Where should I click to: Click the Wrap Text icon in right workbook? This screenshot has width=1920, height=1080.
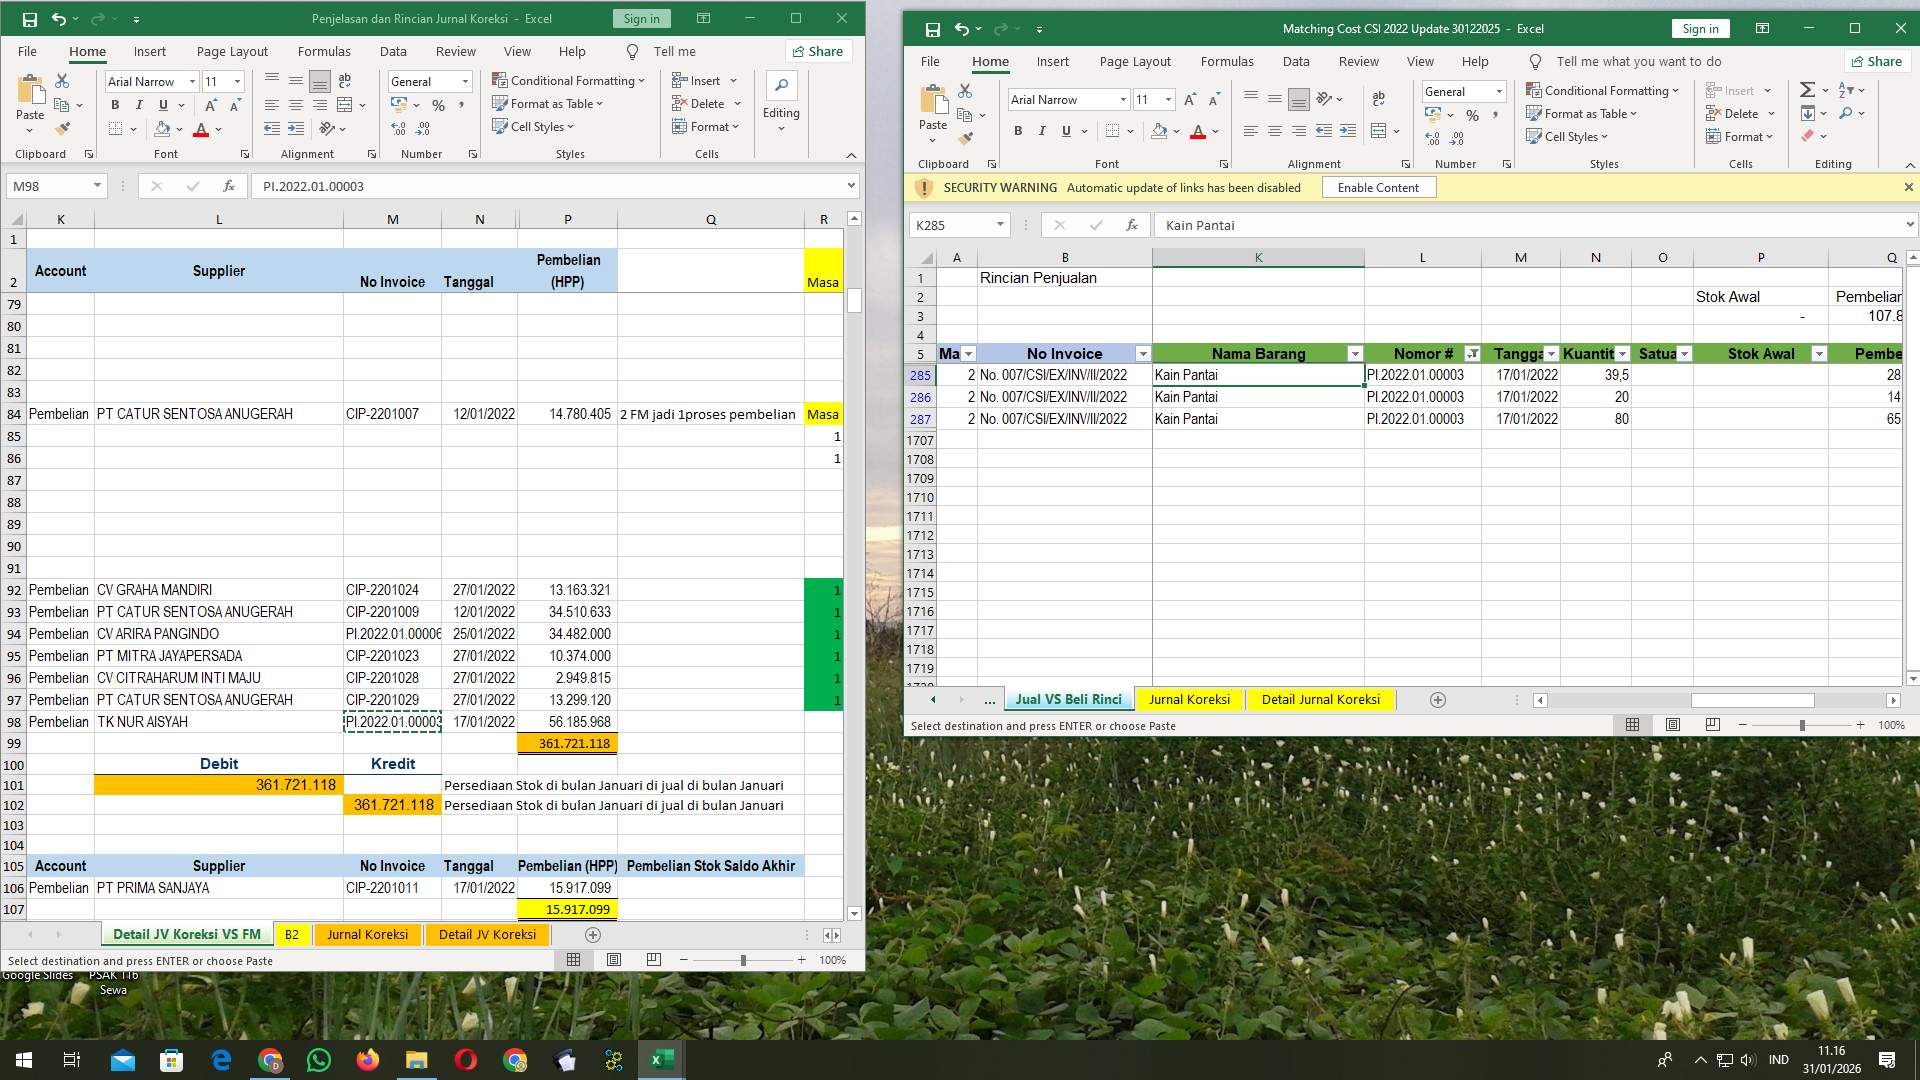(1379, 99)
